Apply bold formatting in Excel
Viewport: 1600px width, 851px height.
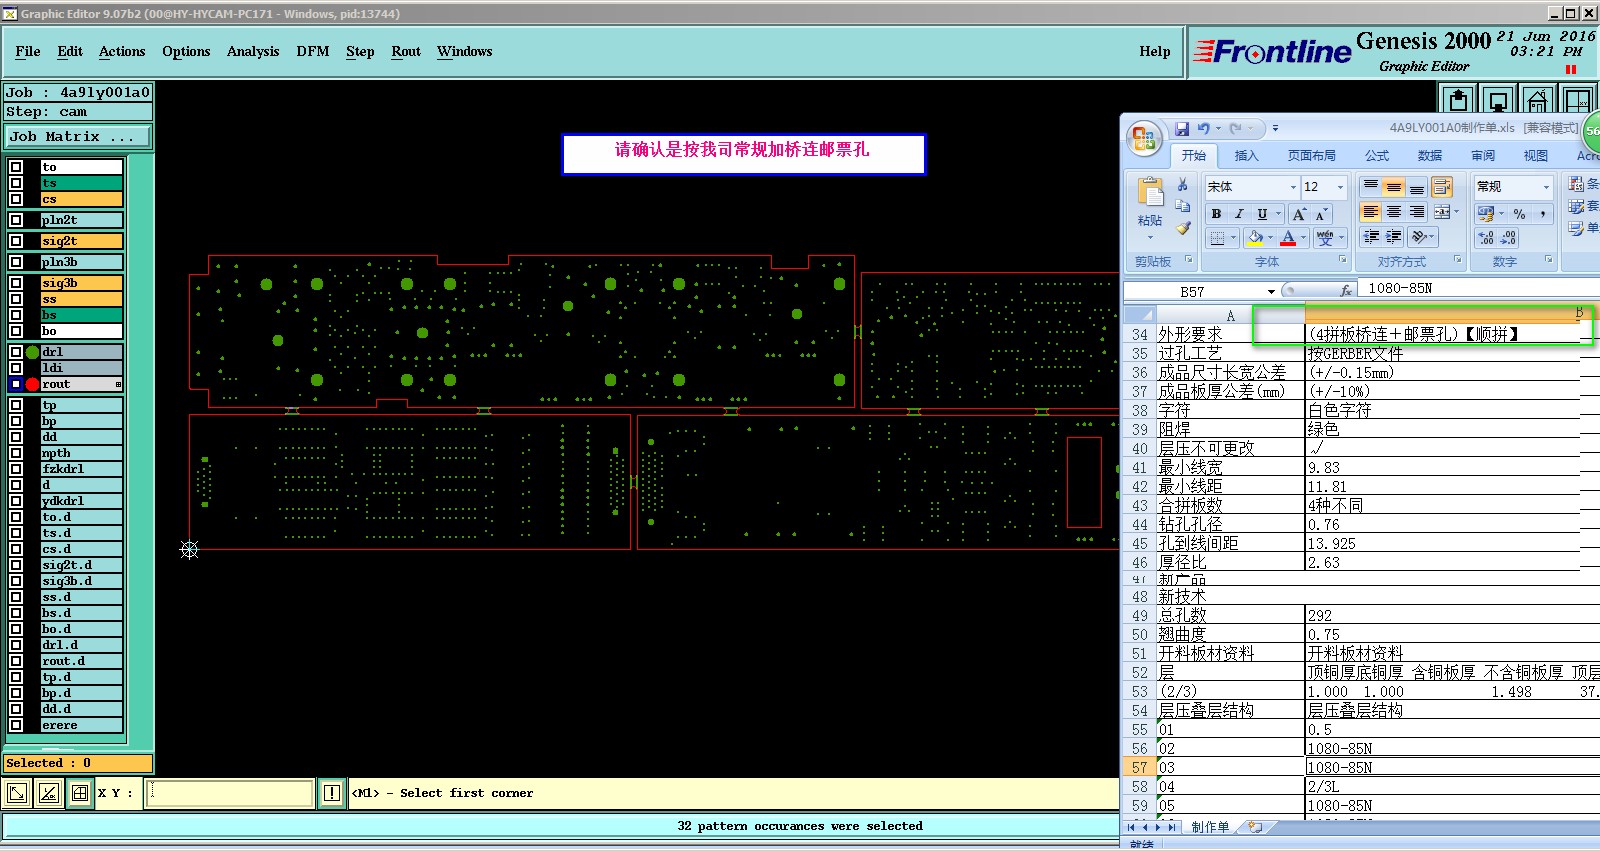[1216, 214]
